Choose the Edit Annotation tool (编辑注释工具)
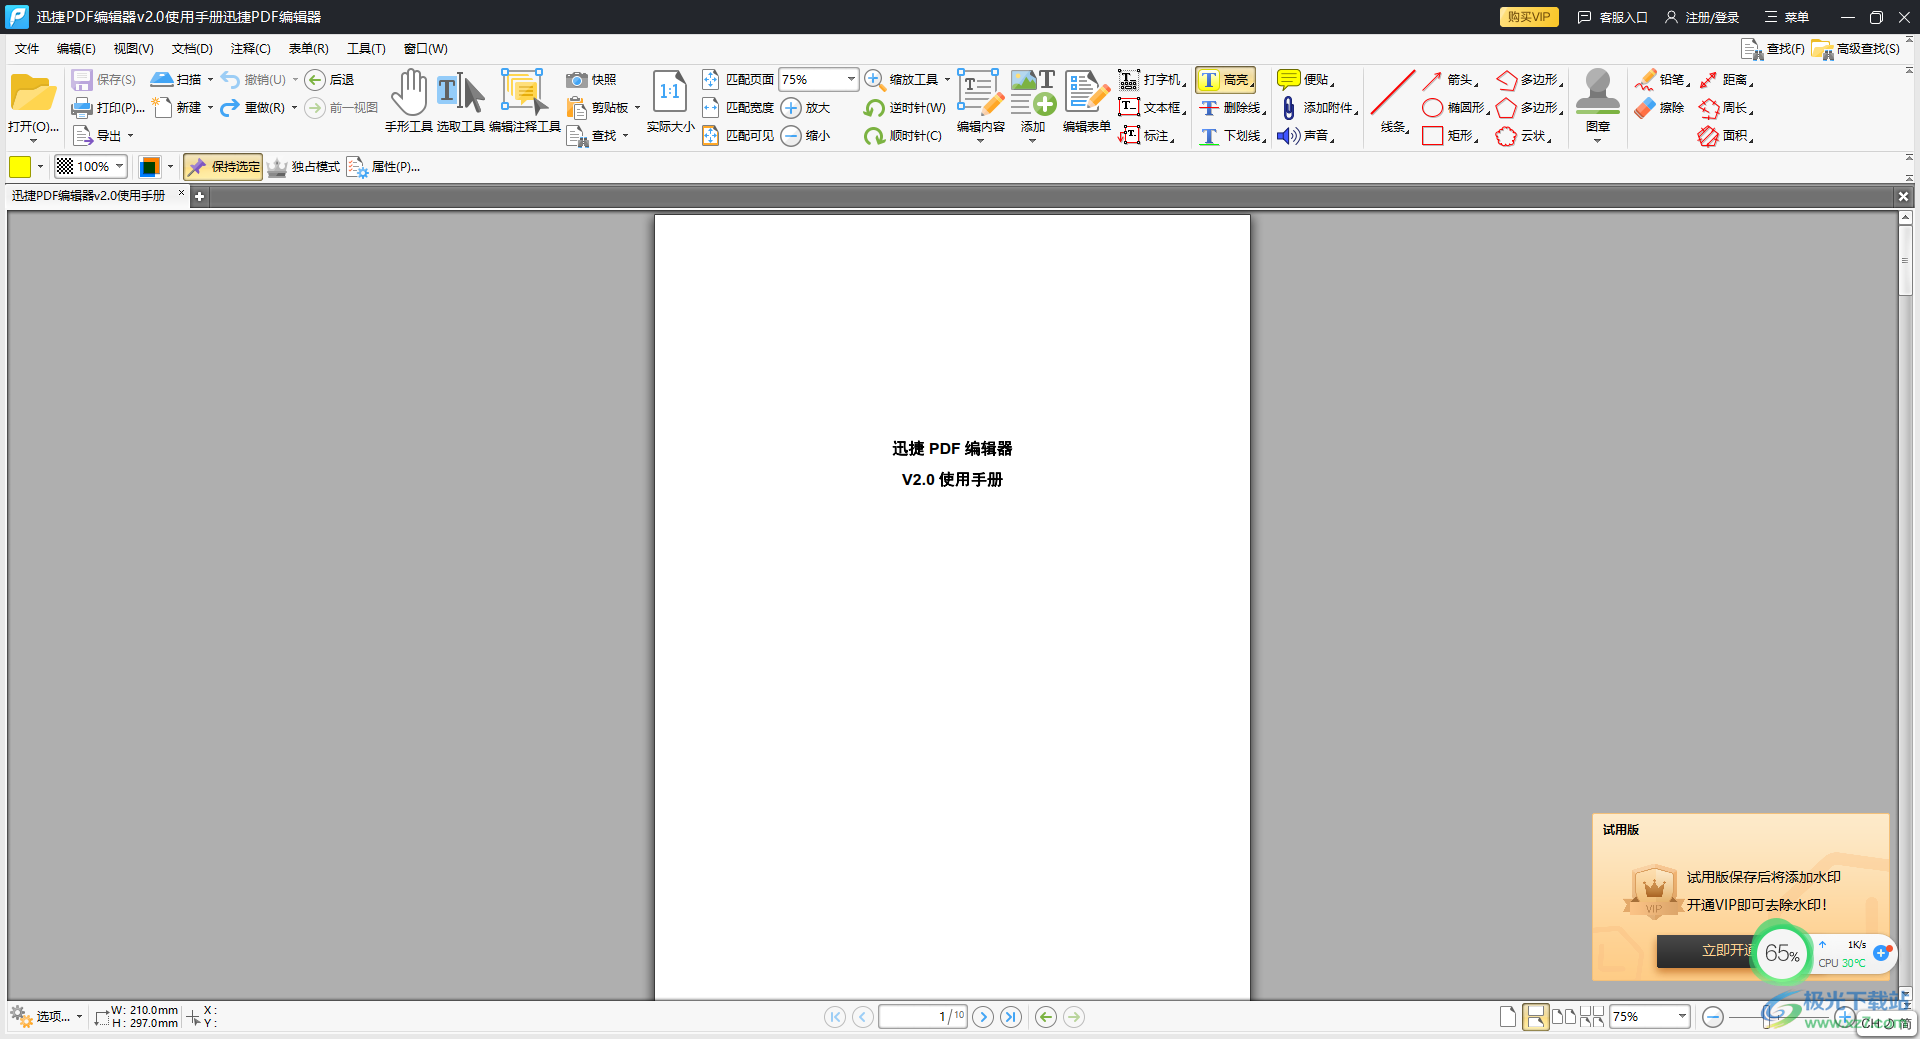The image size is (1920, 1039). tap(524, 100)
